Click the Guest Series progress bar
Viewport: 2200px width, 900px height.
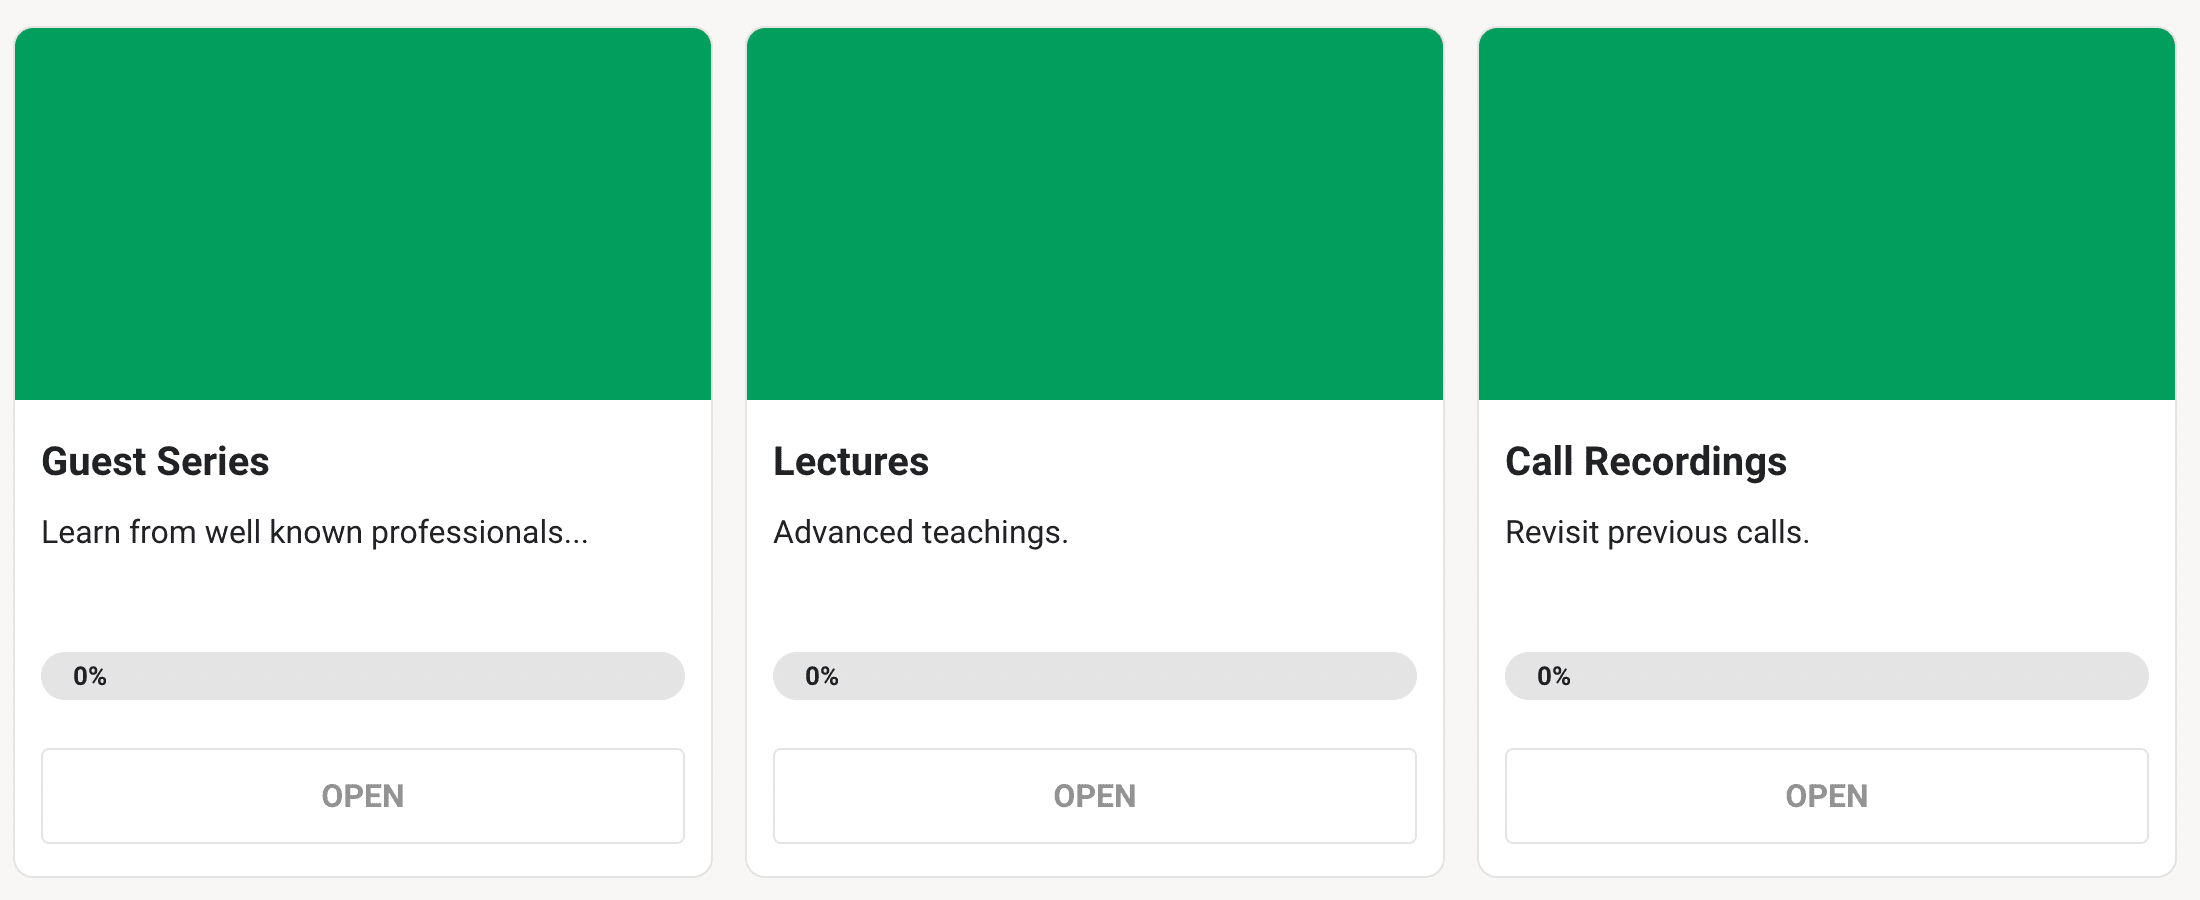coord(400,676)
